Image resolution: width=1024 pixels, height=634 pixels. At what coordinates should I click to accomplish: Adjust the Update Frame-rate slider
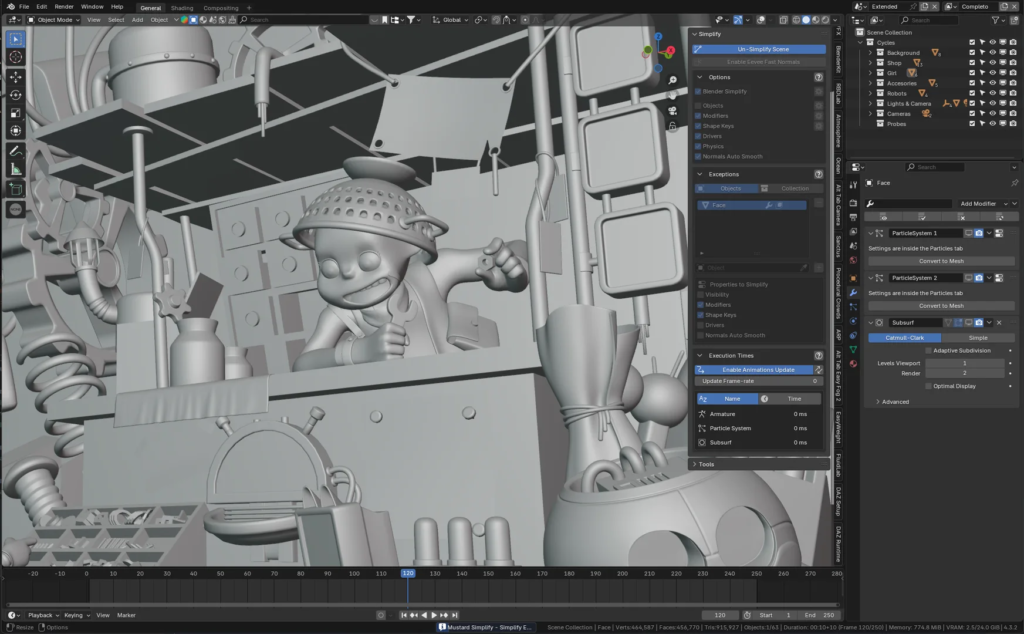point(758,381)
